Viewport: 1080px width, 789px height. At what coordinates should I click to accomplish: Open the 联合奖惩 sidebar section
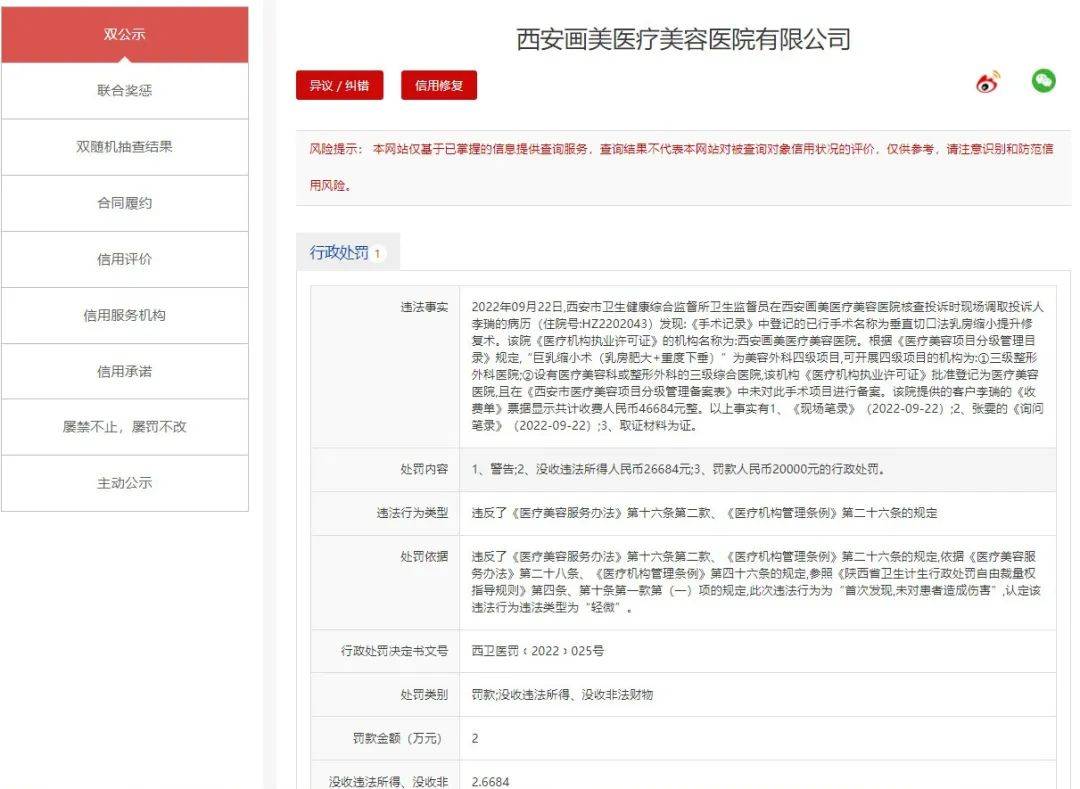tap(126, 90)
